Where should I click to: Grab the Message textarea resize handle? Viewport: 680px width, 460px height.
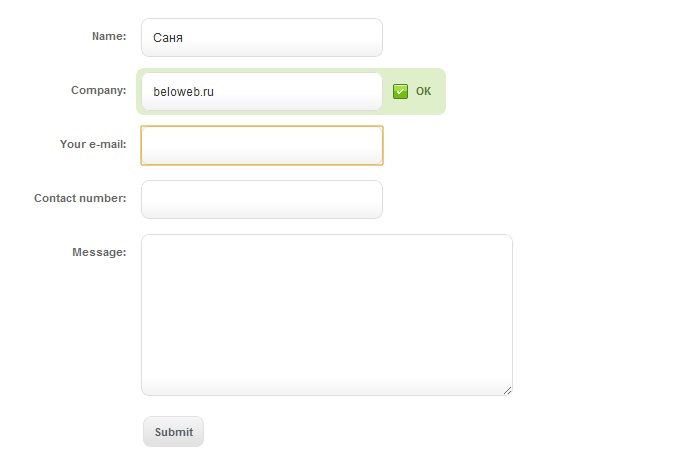507,390
